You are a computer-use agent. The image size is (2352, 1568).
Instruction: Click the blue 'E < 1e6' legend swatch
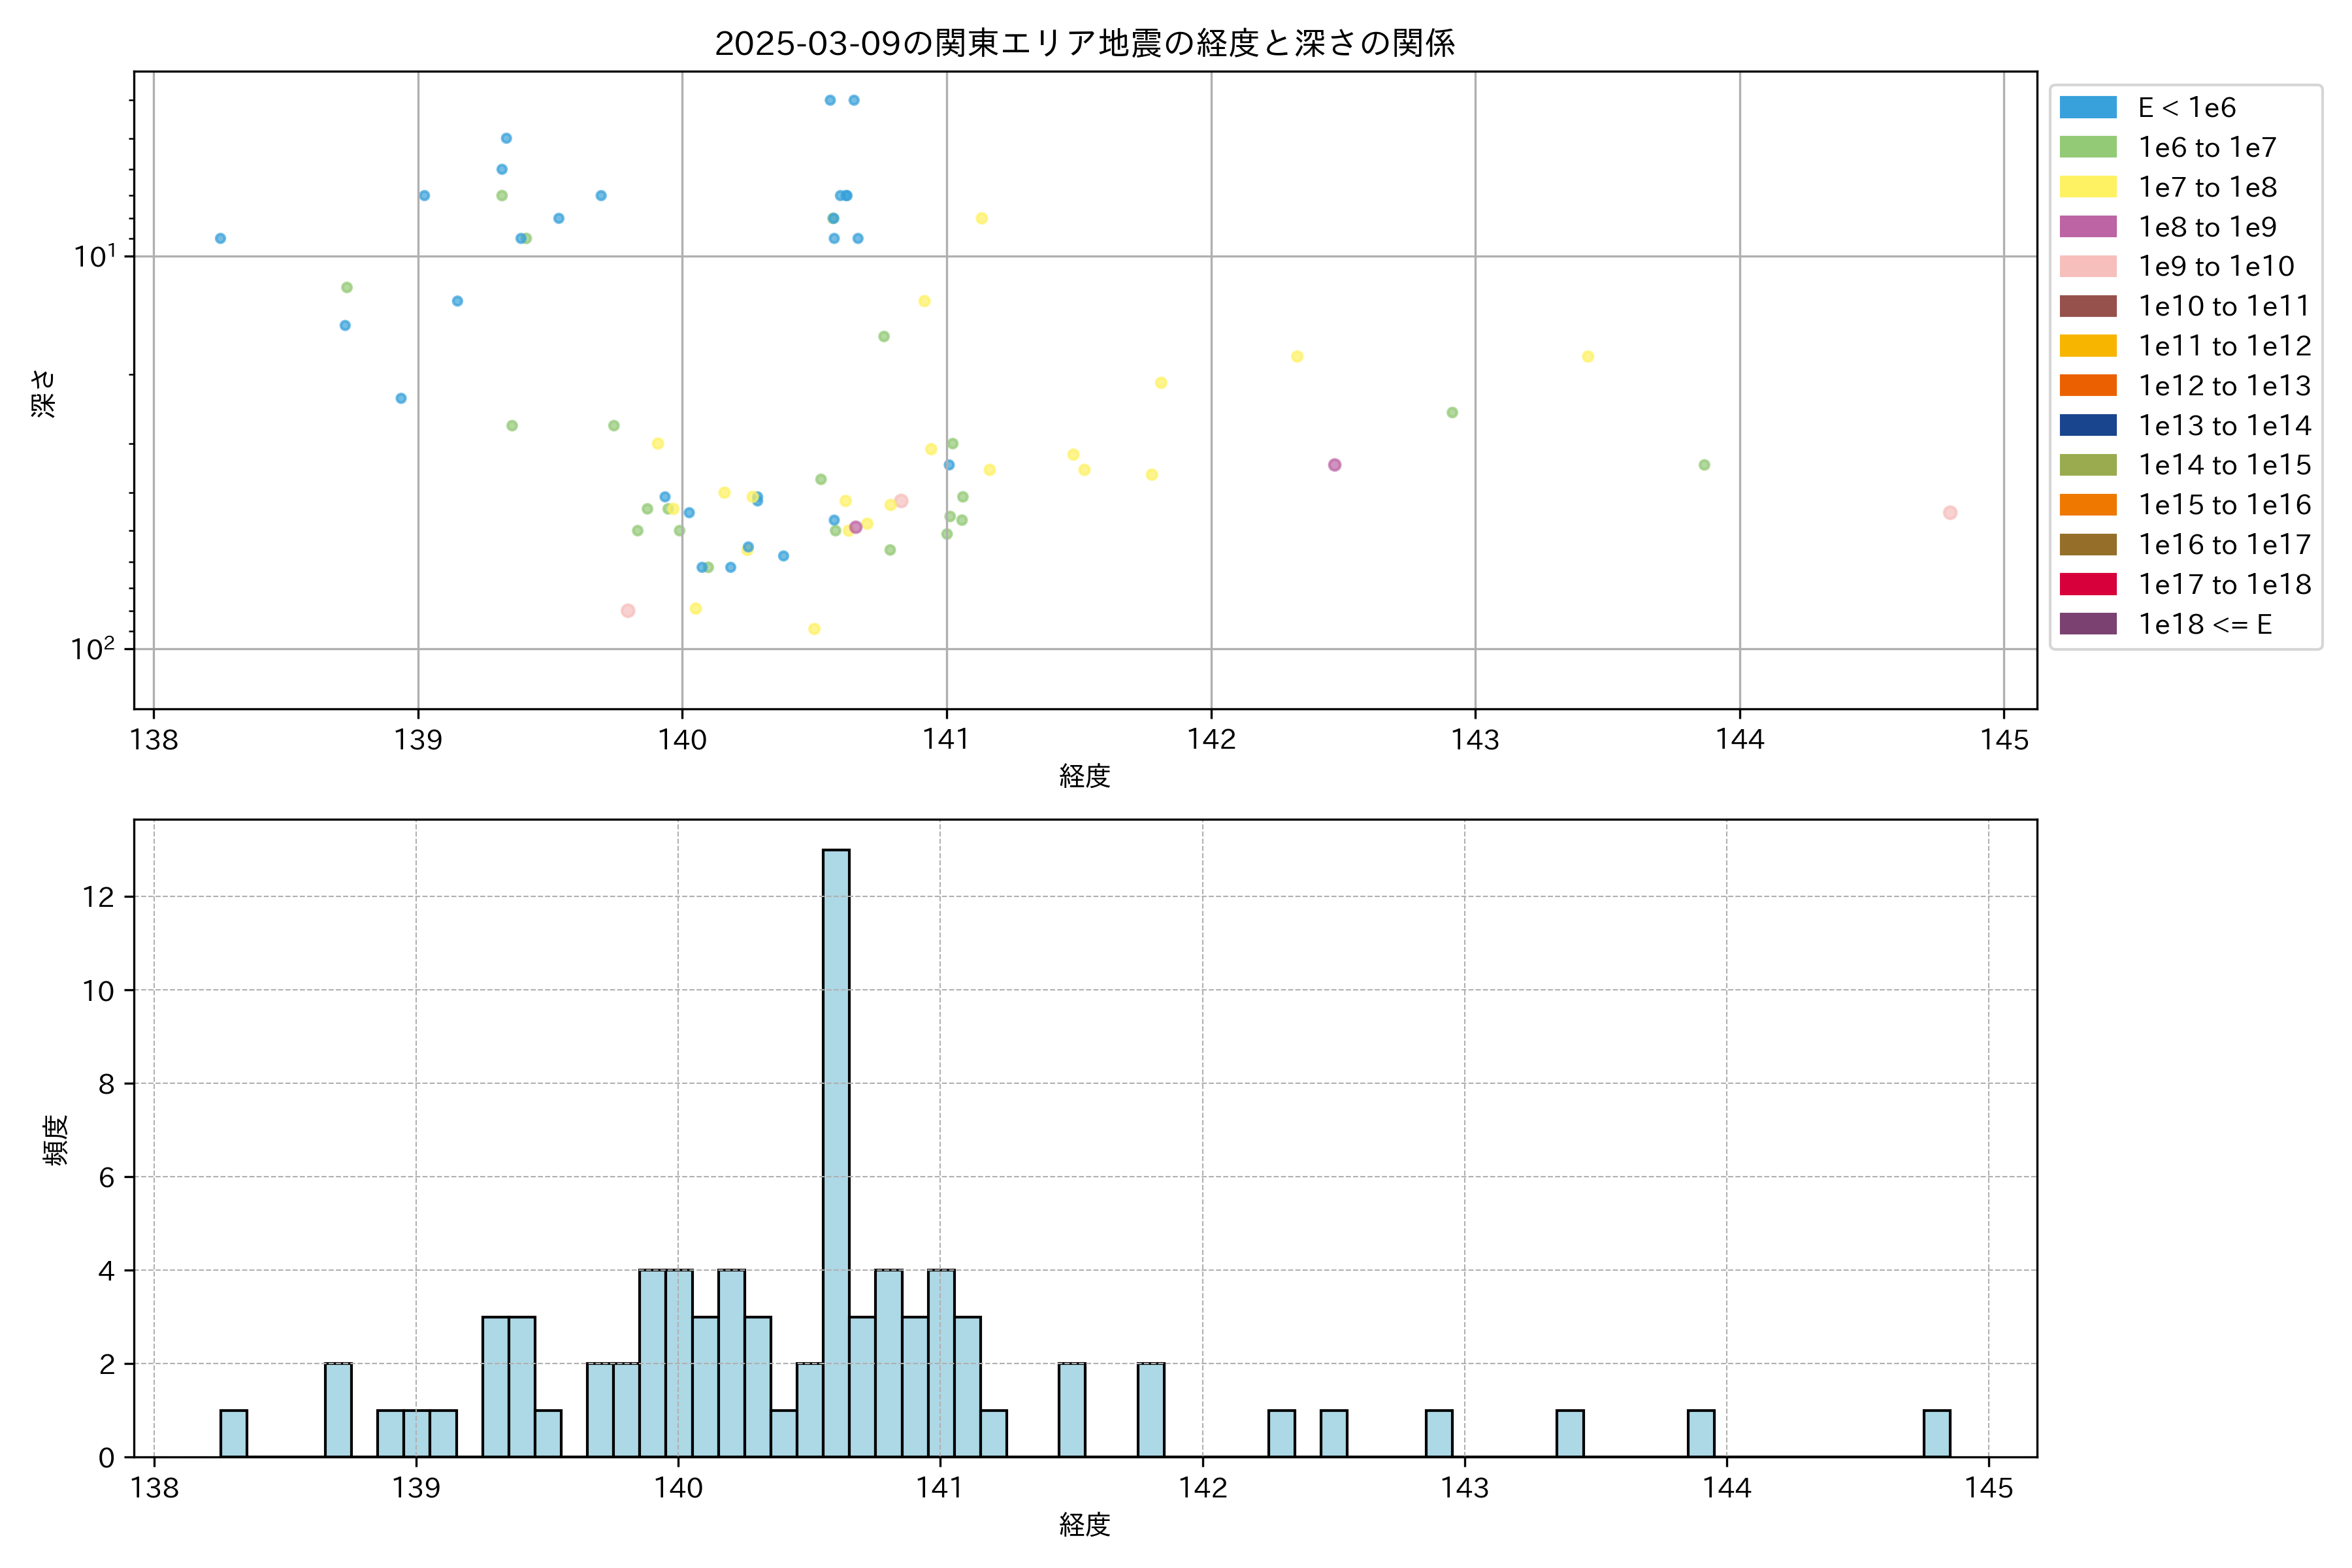pos(2088,108)
